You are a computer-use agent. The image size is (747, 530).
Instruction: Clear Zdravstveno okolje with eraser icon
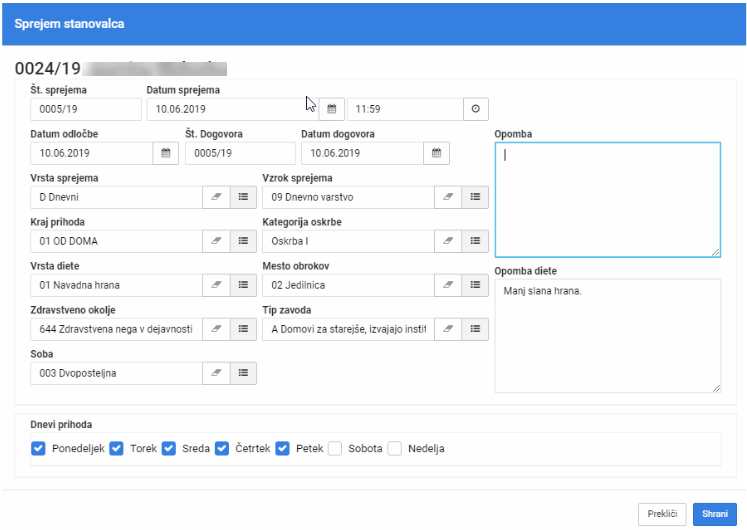click(216, 329)
